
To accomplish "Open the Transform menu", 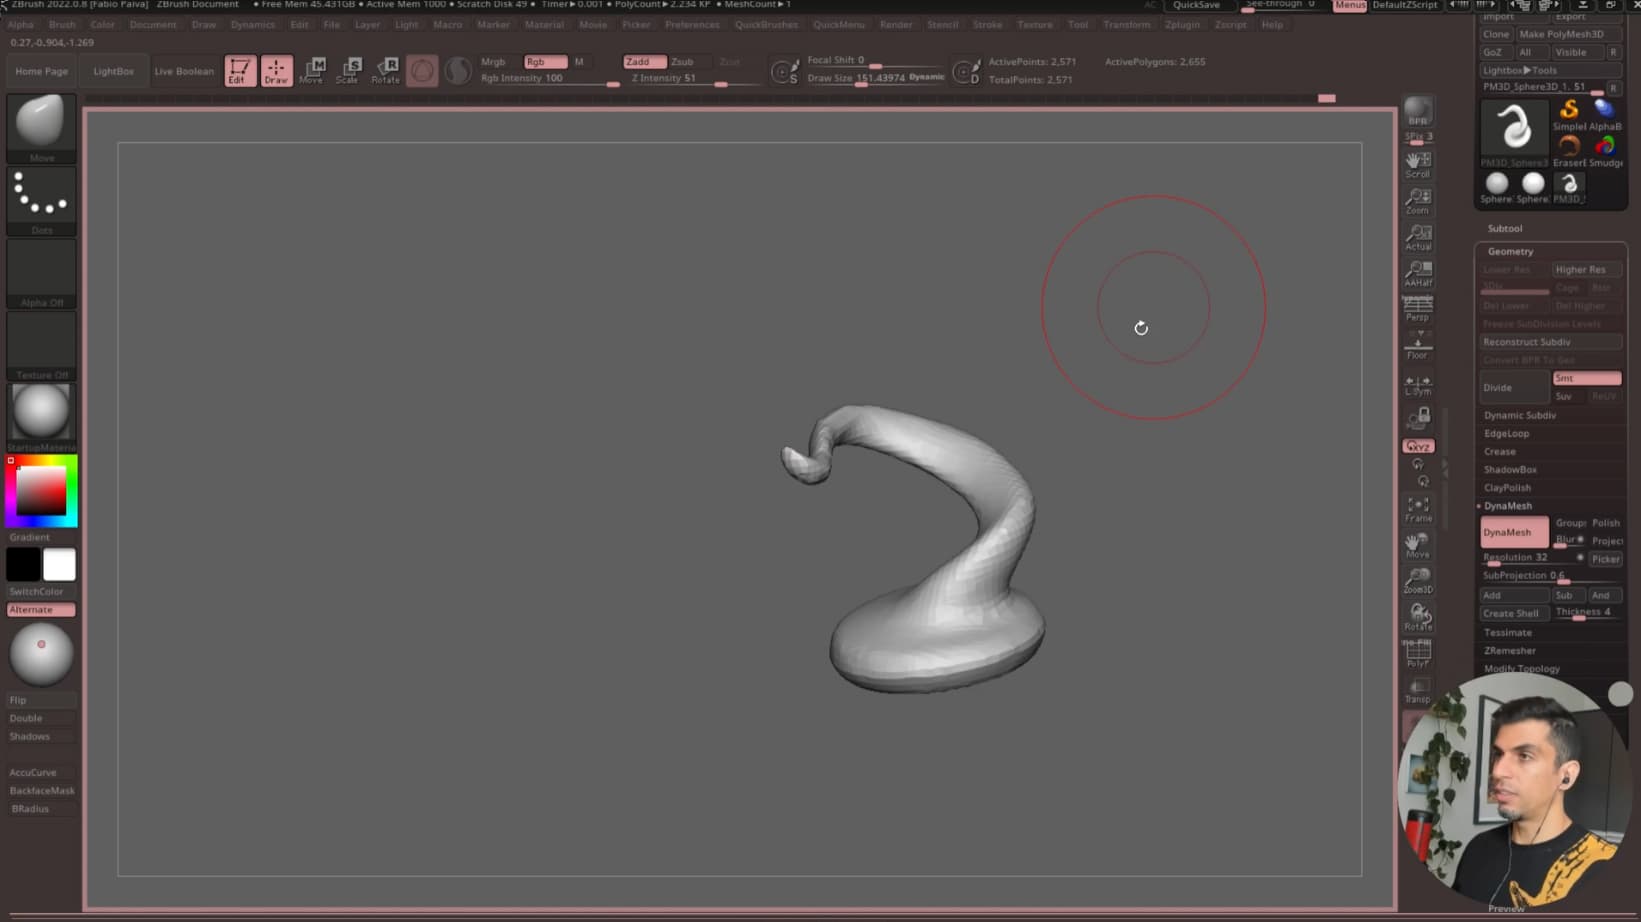I will click(x=1126, y=24).
